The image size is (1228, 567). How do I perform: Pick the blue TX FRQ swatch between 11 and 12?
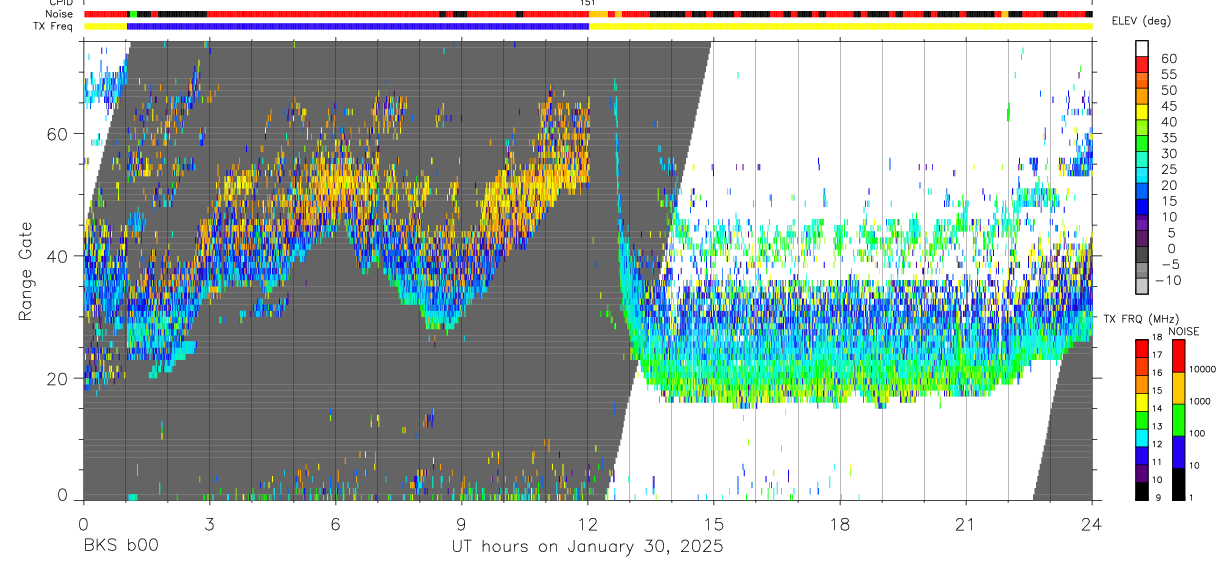(x=1142, y=455)
